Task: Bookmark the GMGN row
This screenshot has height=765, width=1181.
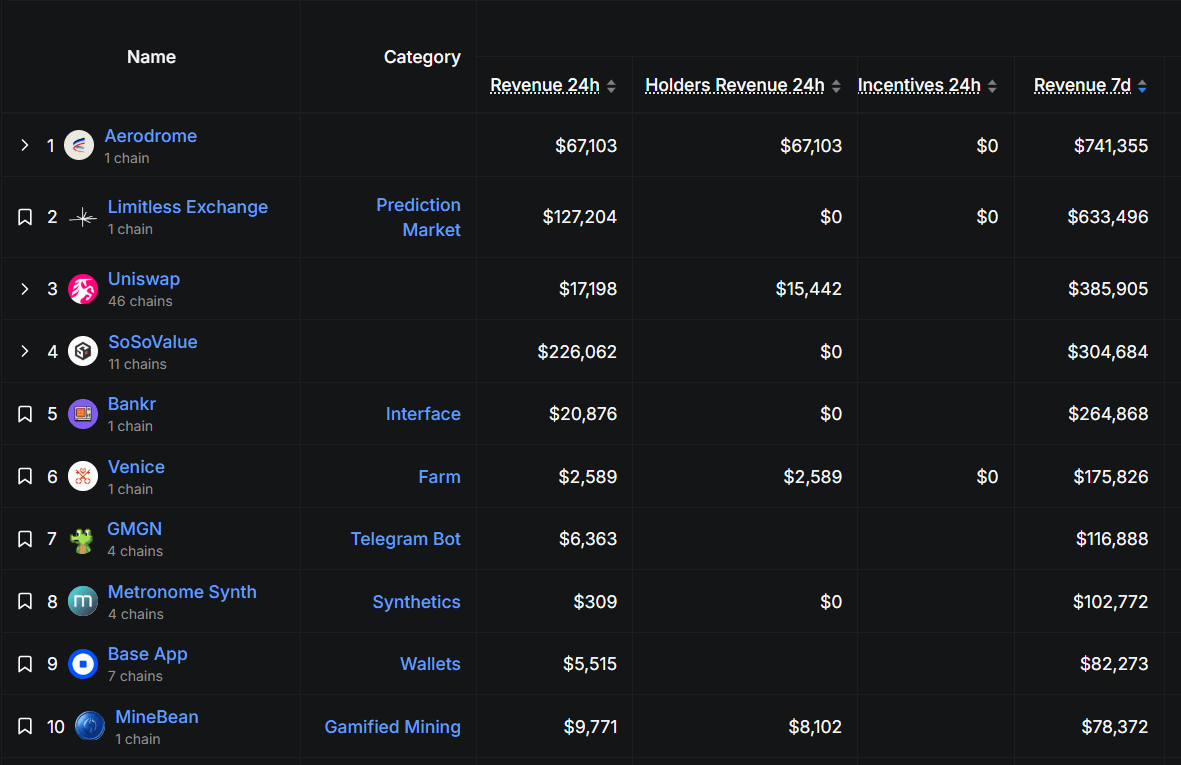Action: pos(25,539)
